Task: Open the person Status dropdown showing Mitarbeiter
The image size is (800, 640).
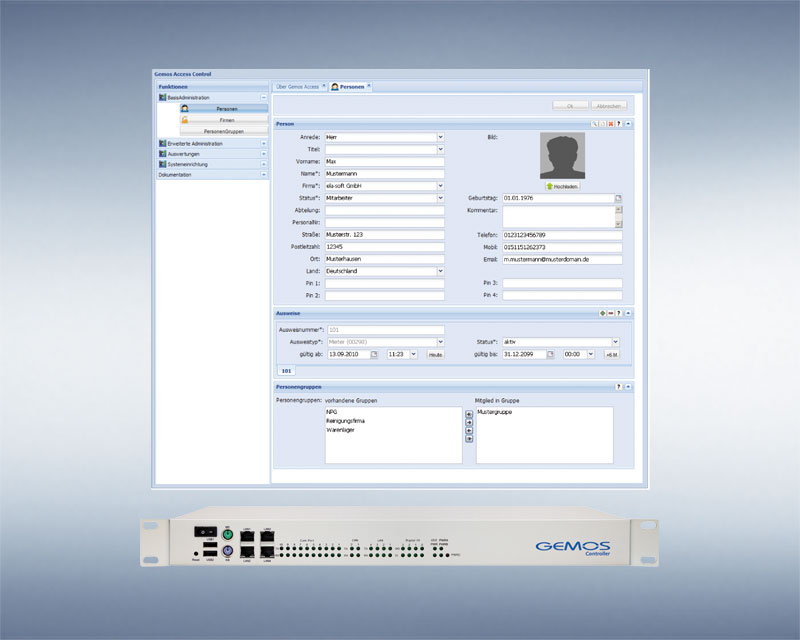Action: click(440, 198)
